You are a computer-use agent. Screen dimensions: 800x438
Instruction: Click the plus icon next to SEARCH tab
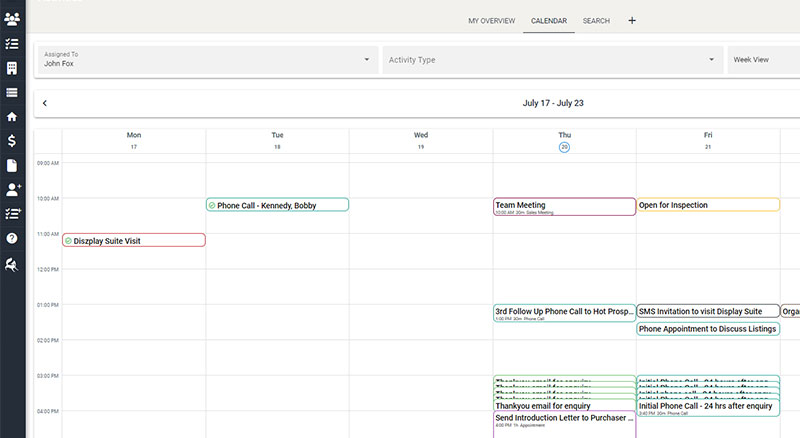[x=632, y=20]
